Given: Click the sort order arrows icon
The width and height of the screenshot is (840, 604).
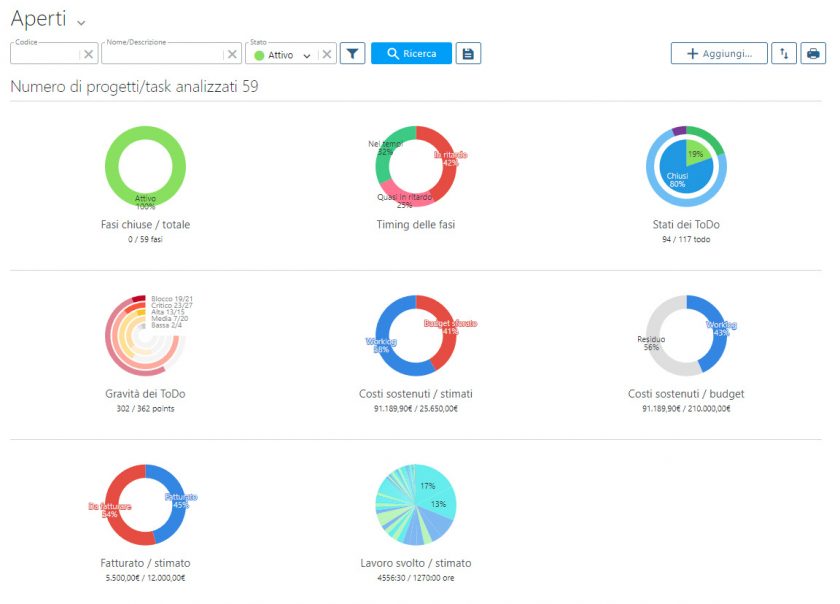Looking at the screenshot, I should (x=784, y=54).
